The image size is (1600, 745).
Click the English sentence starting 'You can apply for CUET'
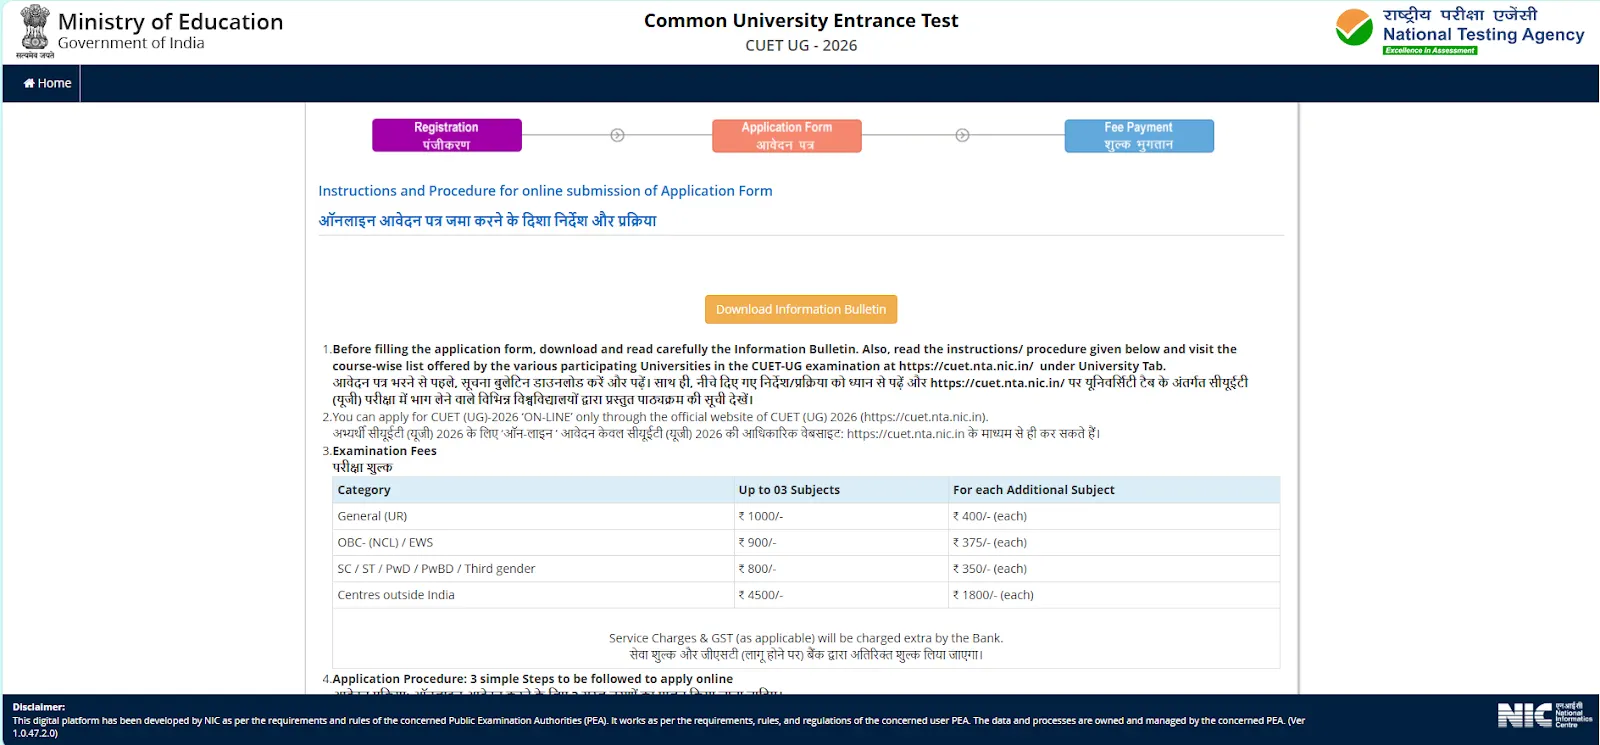660,417
